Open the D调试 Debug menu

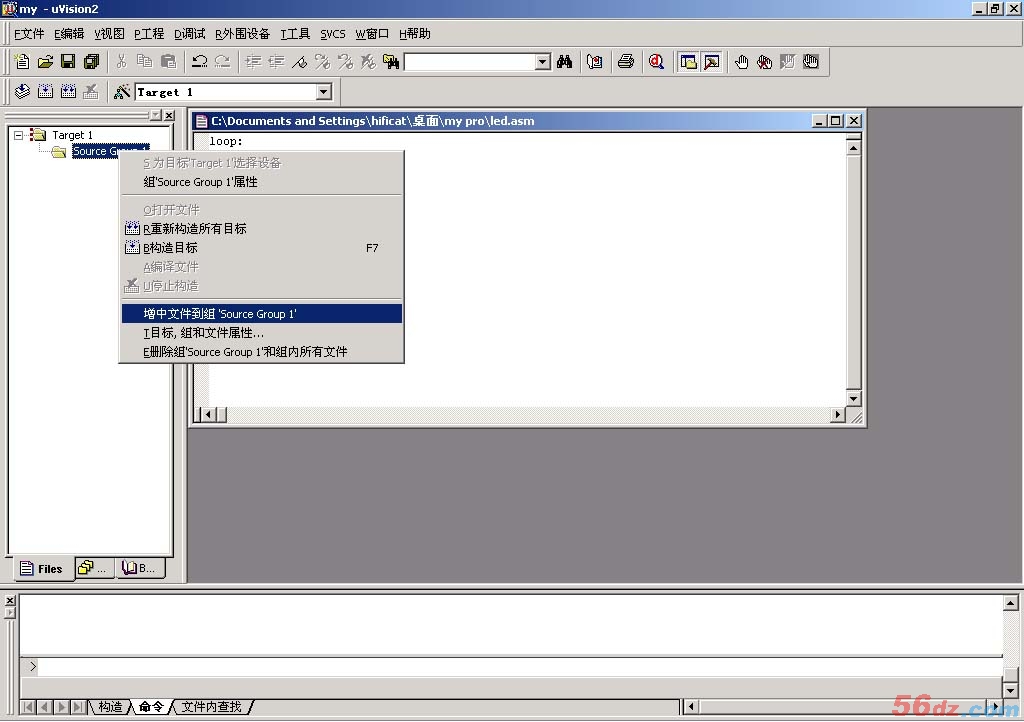tap(189, 34)
